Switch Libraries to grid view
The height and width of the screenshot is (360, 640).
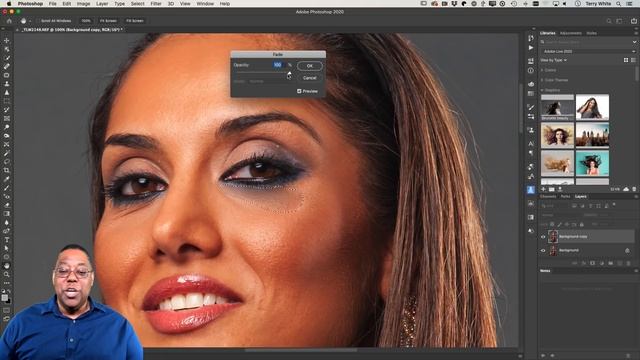626,60
